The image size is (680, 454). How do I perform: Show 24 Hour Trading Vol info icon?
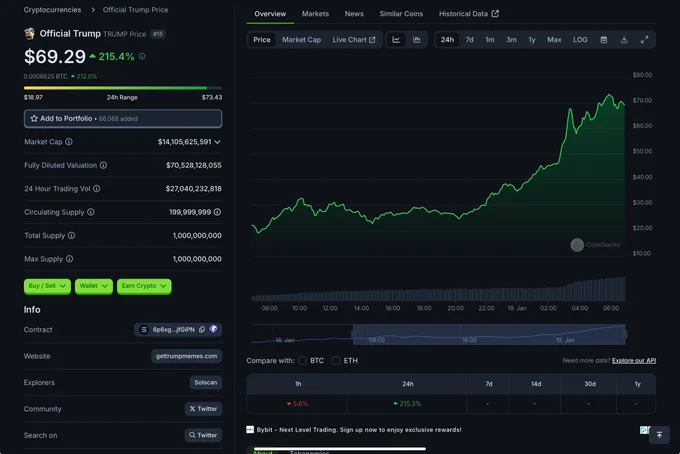97,189
